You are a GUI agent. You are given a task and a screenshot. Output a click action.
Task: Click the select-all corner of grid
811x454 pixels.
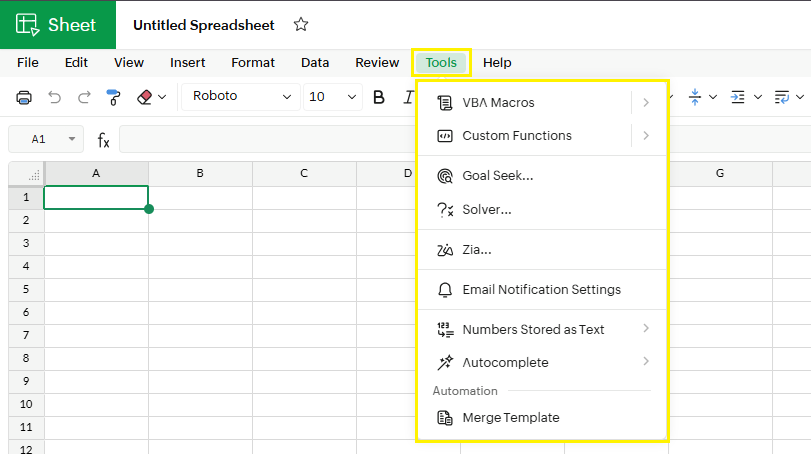click(x=27, y=174)
